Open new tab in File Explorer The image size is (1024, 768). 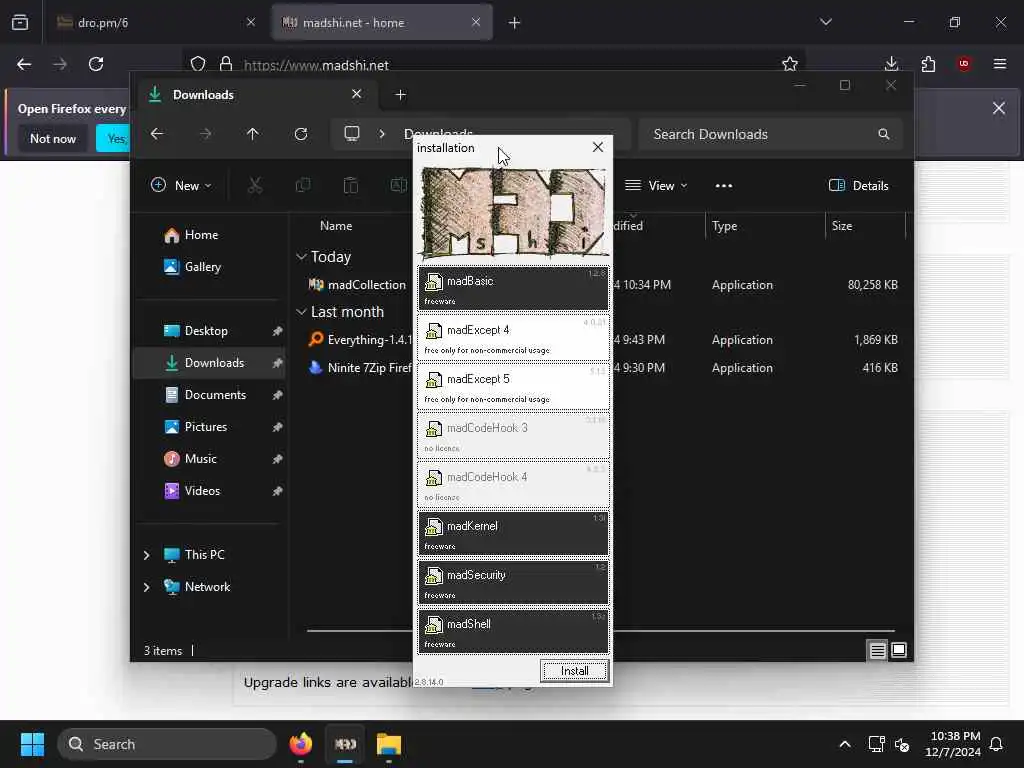(400, 95)
